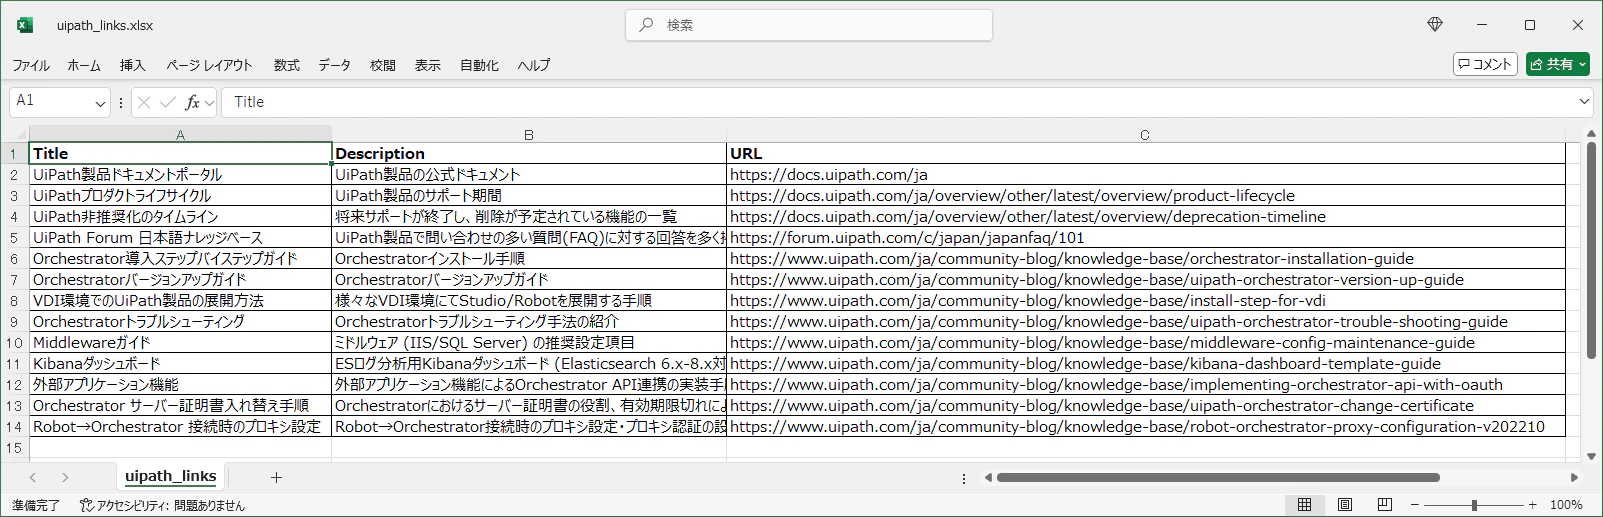This screenshot has height=517, width=1603.
Task: Select cell Kibanaダッシュボード
Action: point(180,364)
